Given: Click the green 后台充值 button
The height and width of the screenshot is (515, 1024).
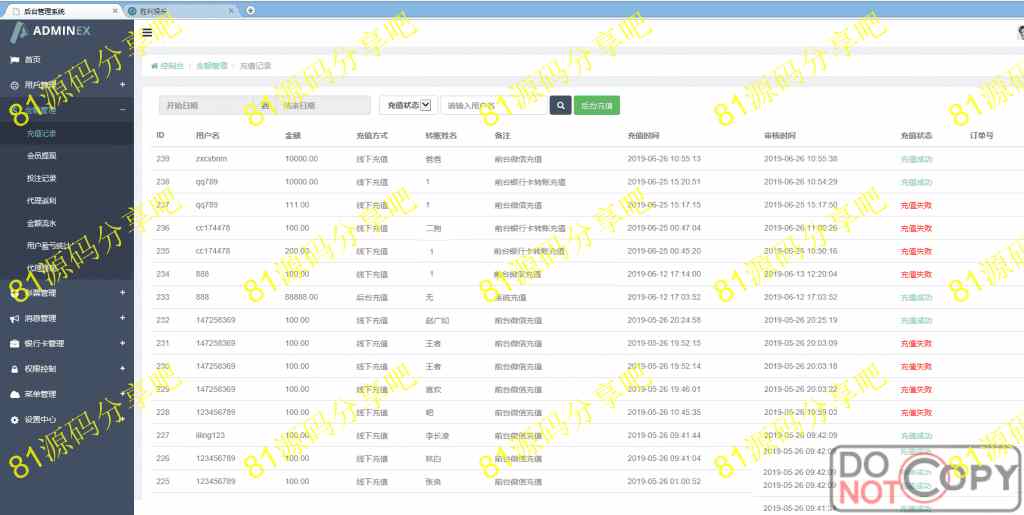Looking at the screenshot, I should tap(597, 105).
